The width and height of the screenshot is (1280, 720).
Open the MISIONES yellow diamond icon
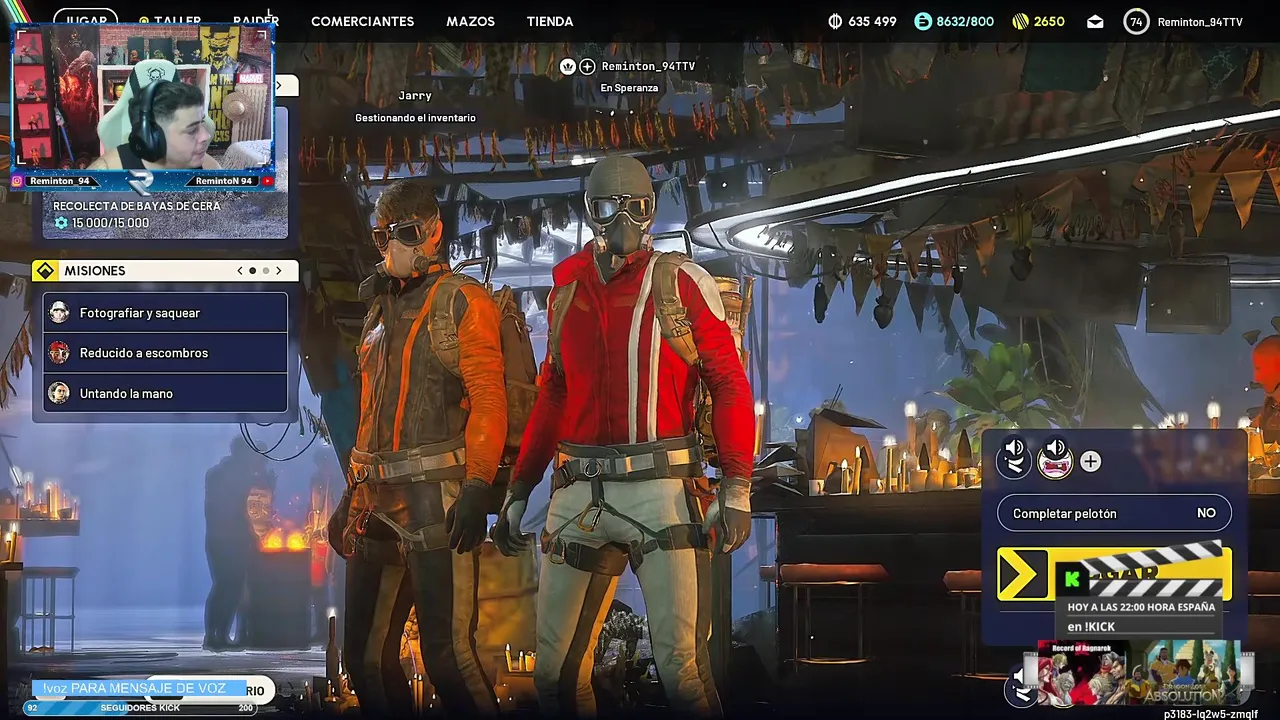[x=45, y=271]
